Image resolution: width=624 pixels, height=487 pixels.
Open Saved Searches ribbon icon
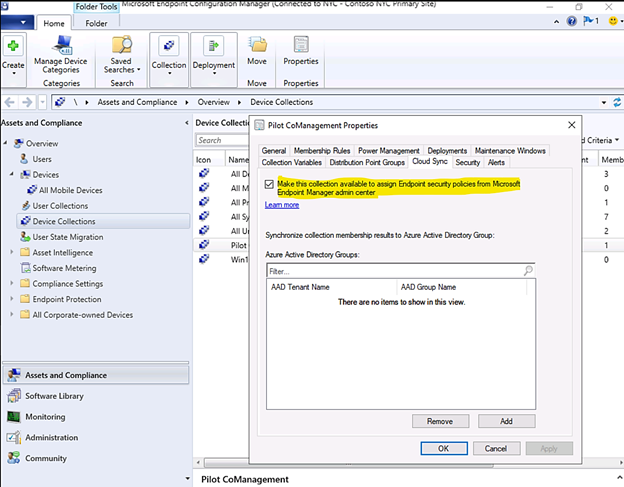pos(121,55)
